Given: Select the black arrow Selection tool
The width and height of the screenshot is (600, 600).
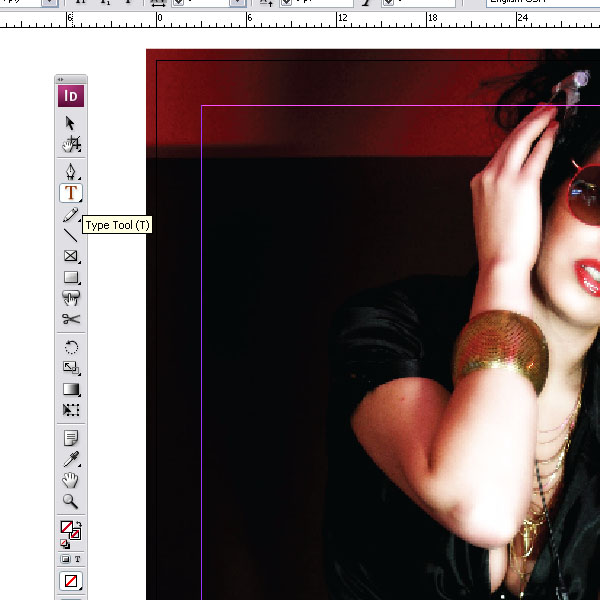Looking at the screenshot, I should coord(70,123).
